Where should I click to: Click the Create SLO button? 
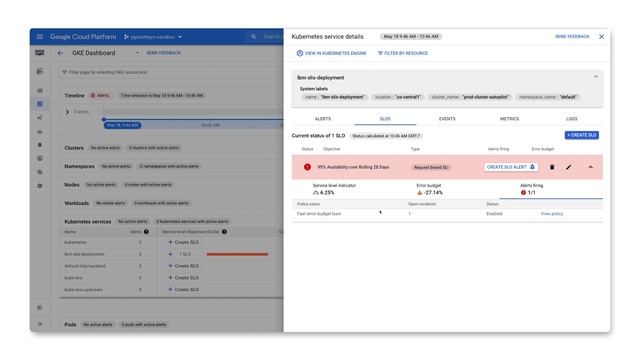582,135
